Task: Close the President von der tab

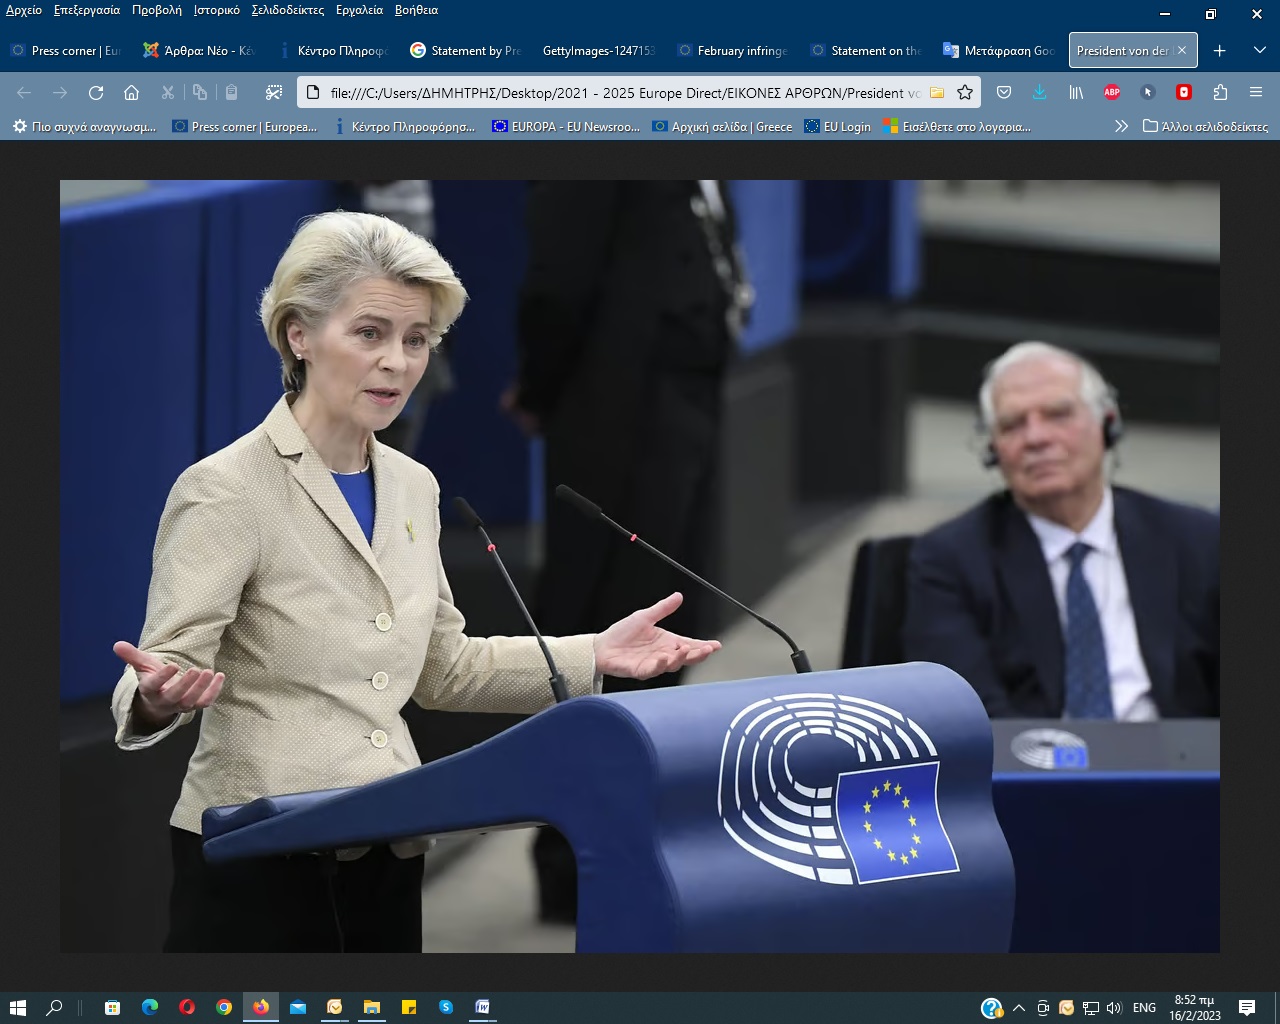Action: pyautogui.click(x=1182, y=50)
